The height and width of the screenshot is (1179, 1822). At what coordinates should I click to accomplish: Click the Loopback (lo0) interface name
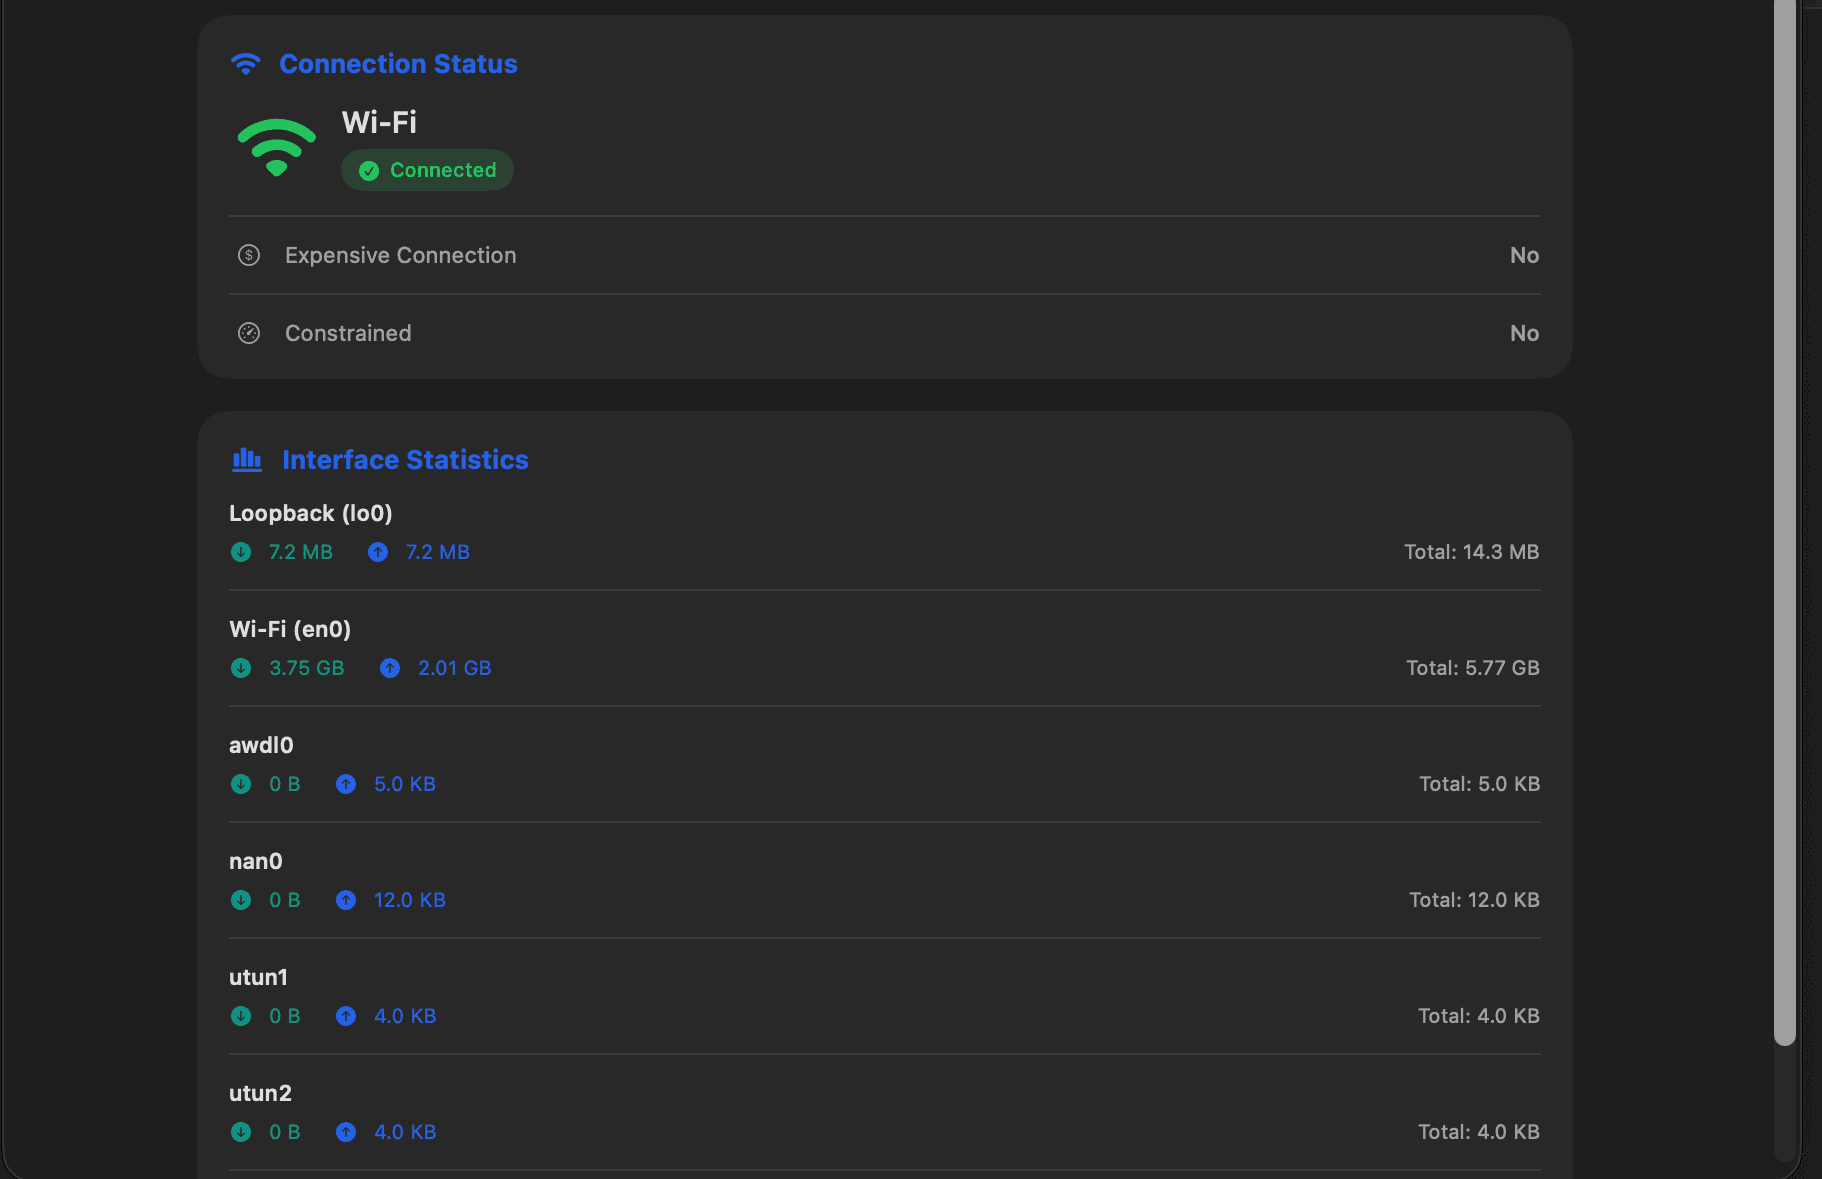point(311,513)
